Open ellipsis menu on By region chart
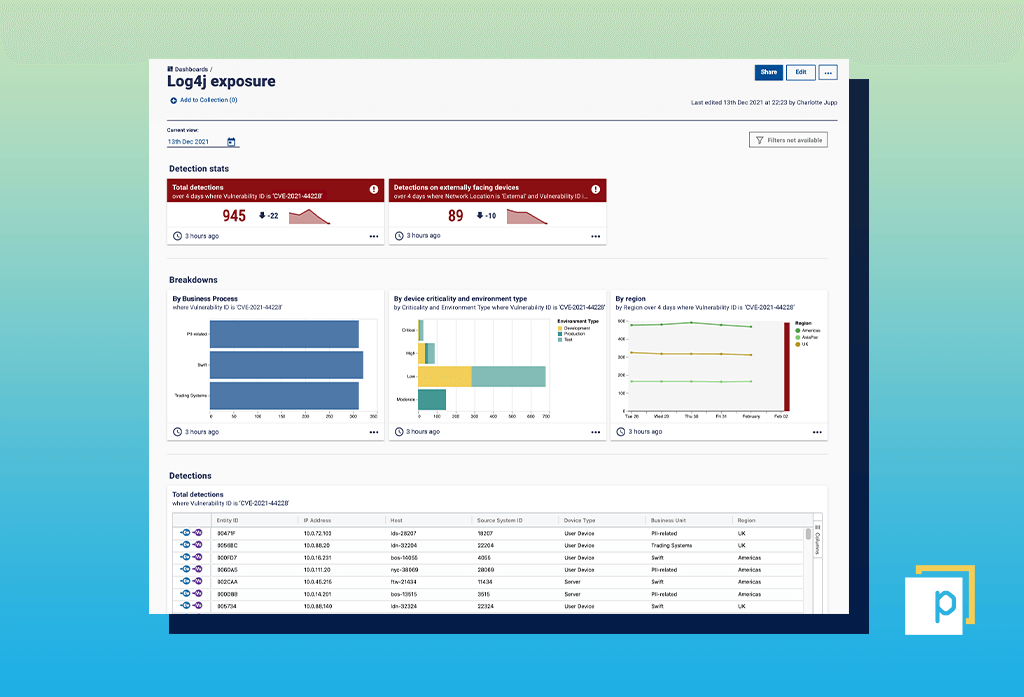The height and width of the screenshot is (697, 1024). pos(817,432)
